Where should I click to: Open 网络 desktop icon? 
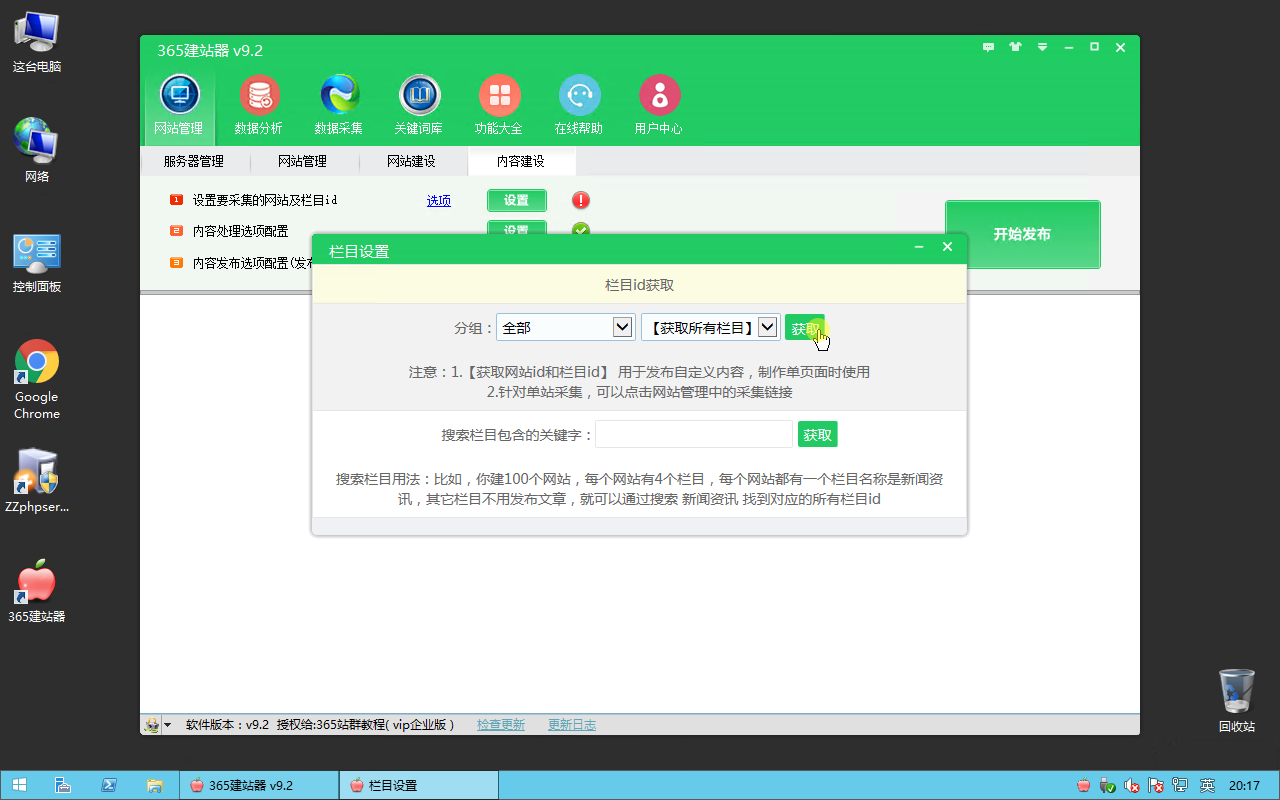(37, 150)
